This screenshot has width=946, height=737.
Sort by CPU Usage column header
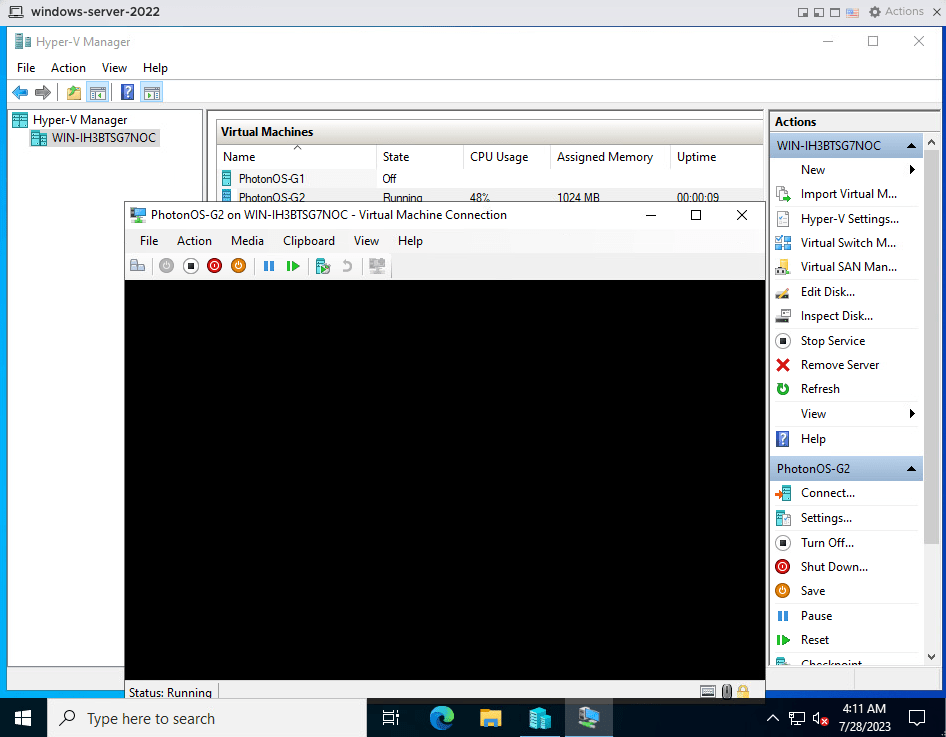point(507,157)
